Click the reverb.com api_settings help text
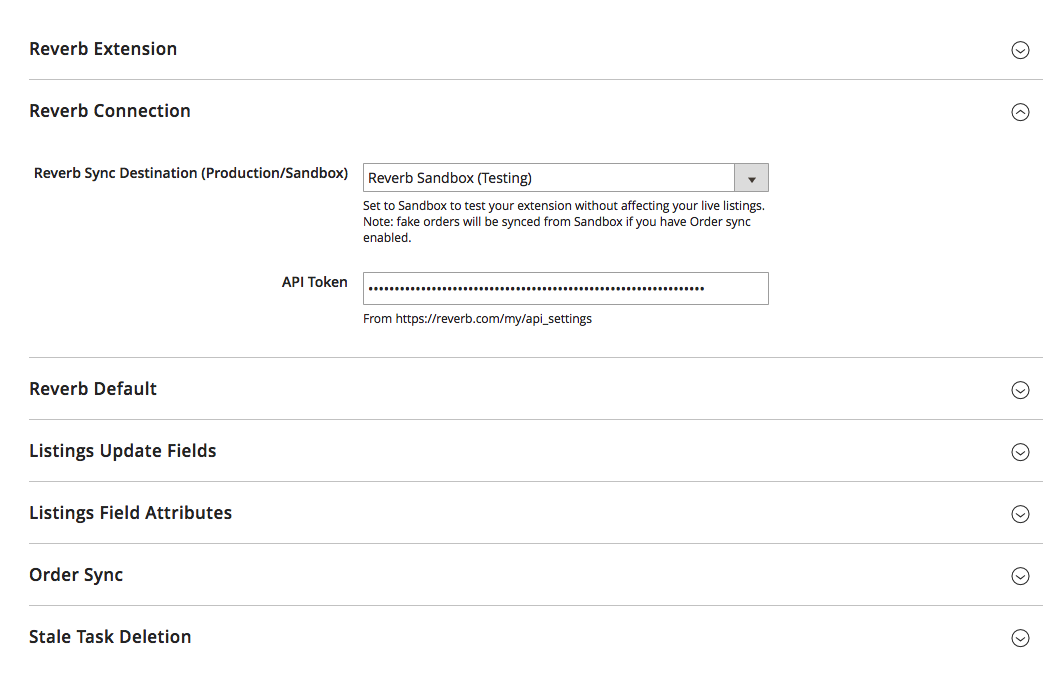Screen dimensions: 1063x694 477,319
